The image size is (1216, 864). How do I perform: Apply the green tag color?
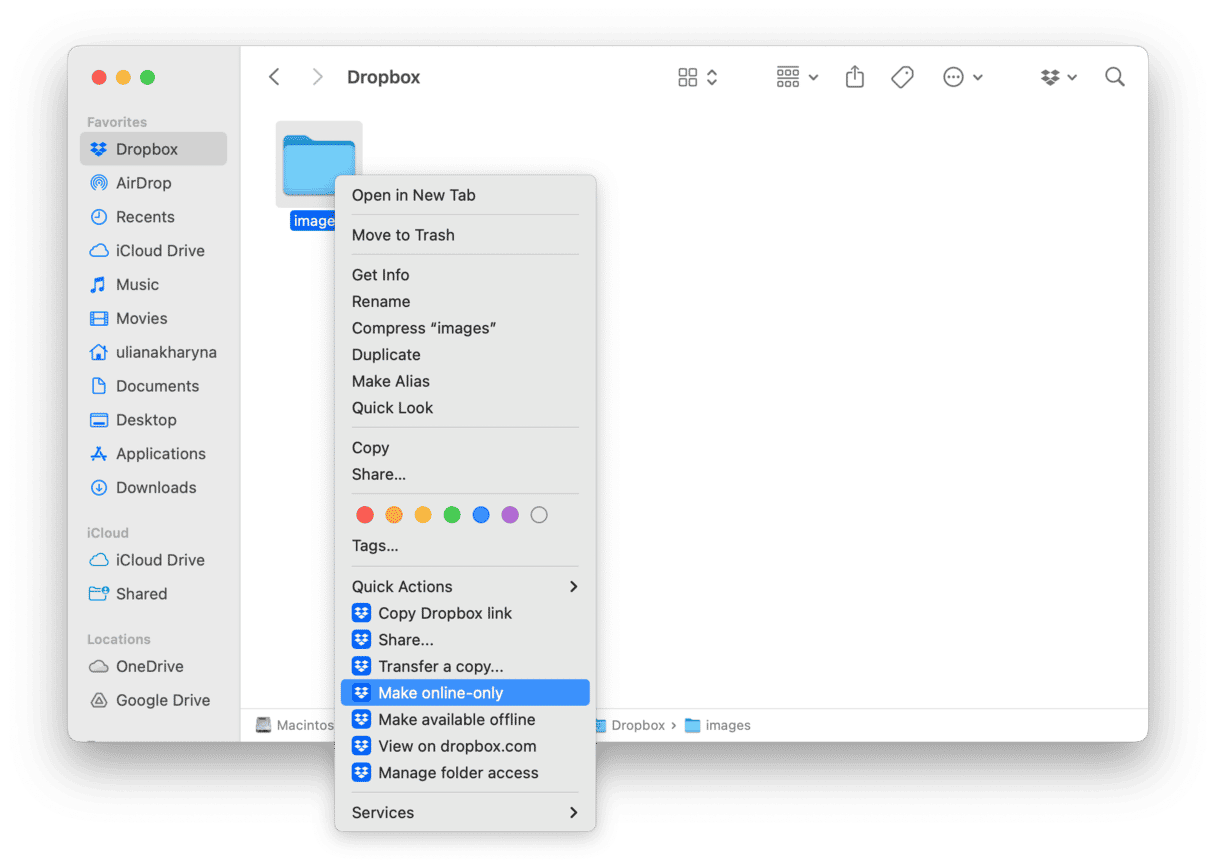452,515
